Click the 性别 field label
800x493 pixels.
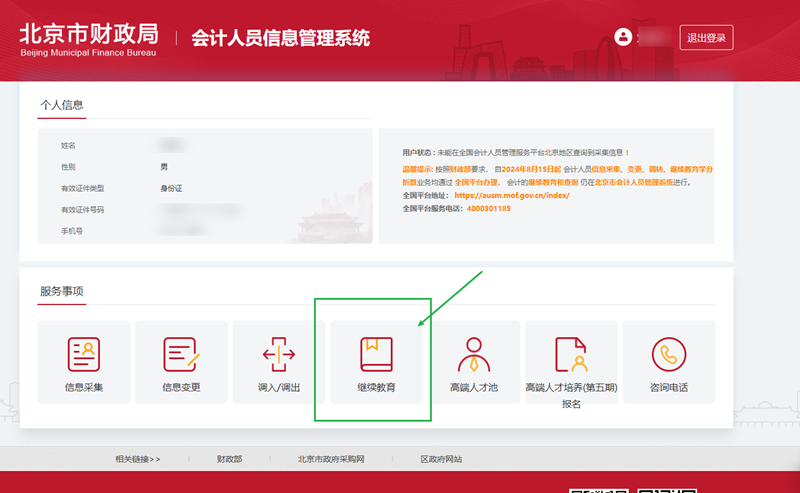(x=68, y=167)
